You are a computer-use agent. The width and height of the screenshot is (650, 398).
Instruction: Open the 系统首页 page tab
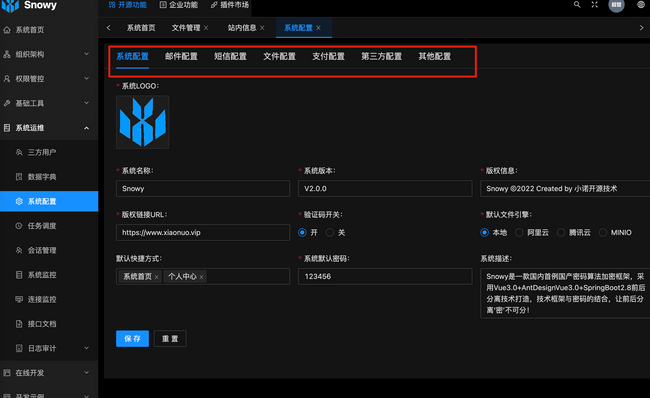coord(141,28)
